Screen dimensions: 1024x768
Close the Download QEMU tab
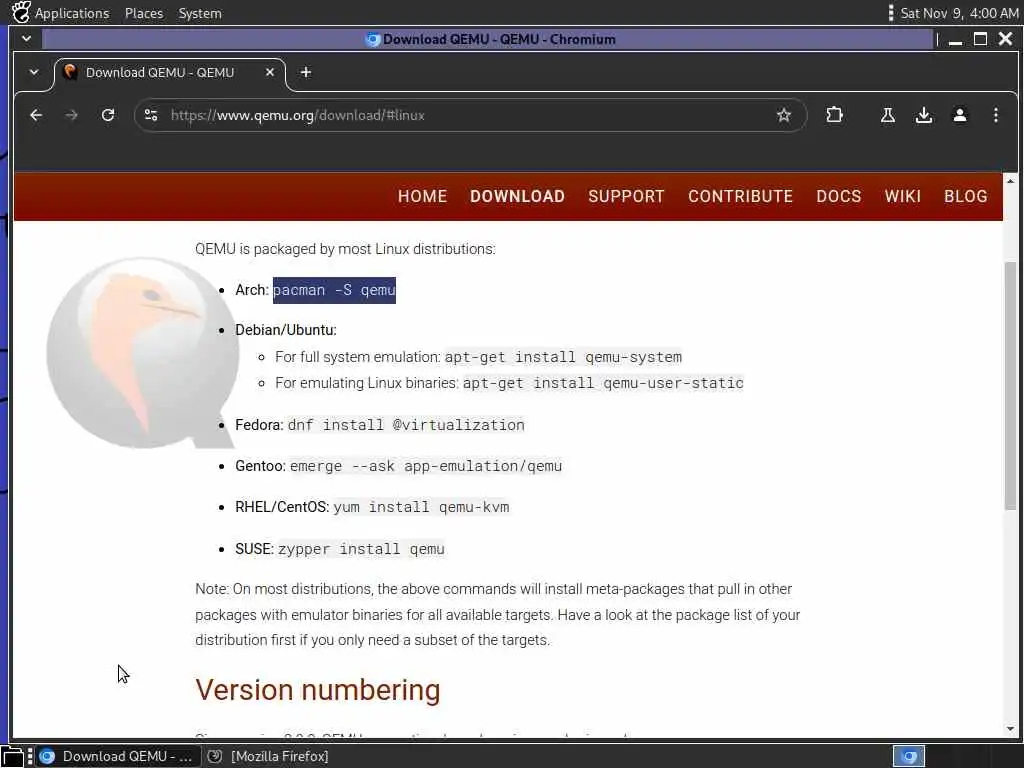point(270,72)
